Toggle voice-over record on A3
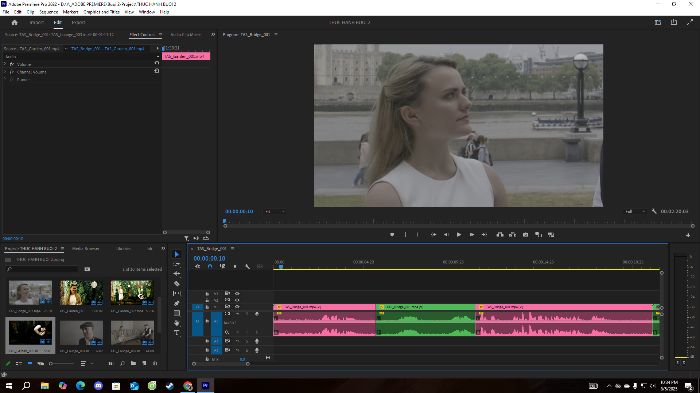 257,350
